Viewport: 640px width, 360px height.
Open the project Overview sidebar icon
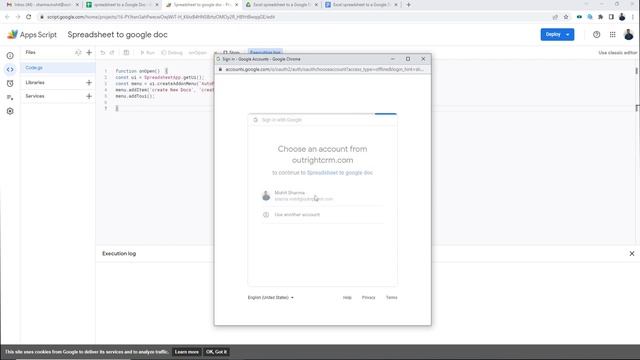[x=10, y=56]
